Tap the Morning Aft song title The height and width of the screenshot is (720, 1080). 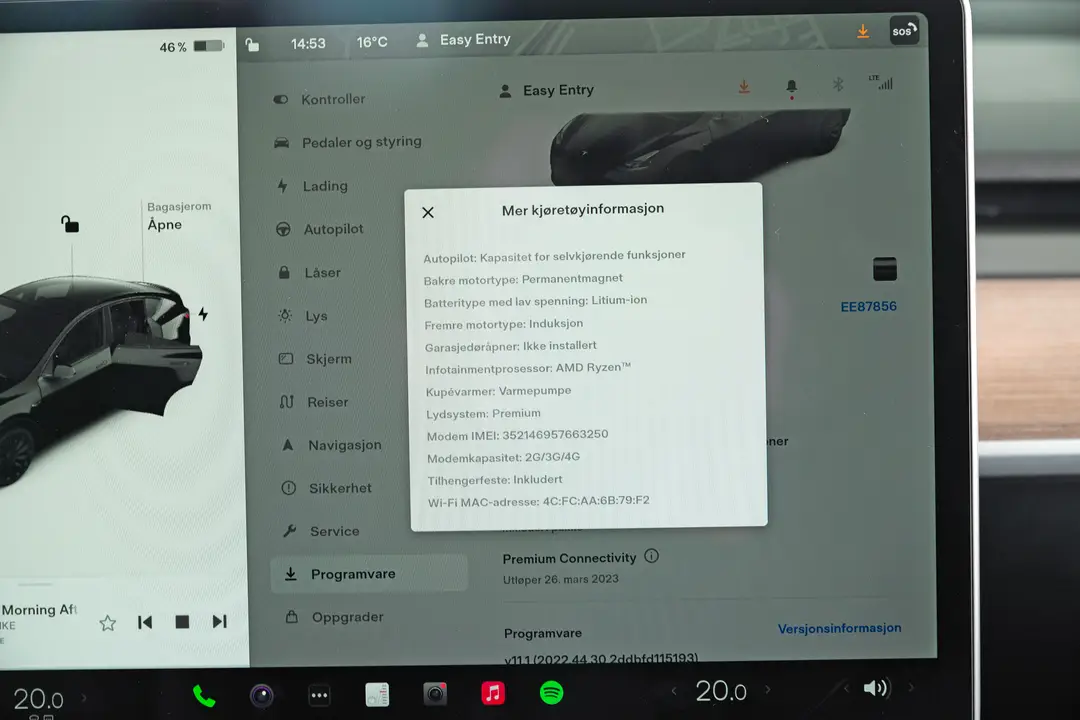tap(39, 610)
